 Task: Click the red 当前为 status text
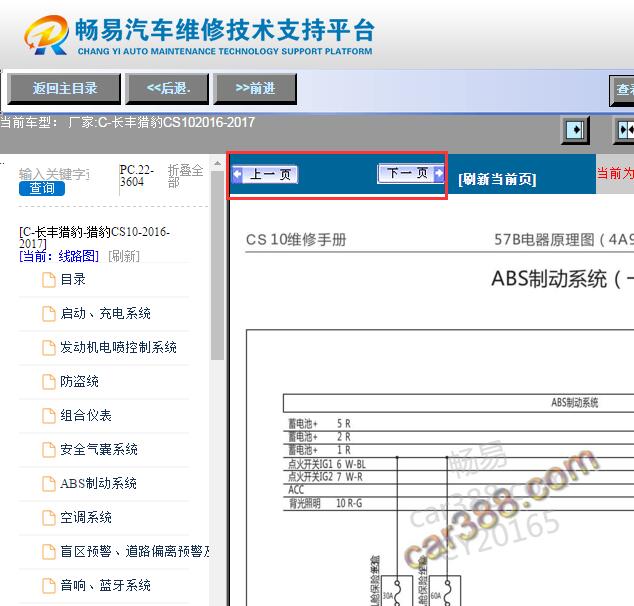click(615, 173)
